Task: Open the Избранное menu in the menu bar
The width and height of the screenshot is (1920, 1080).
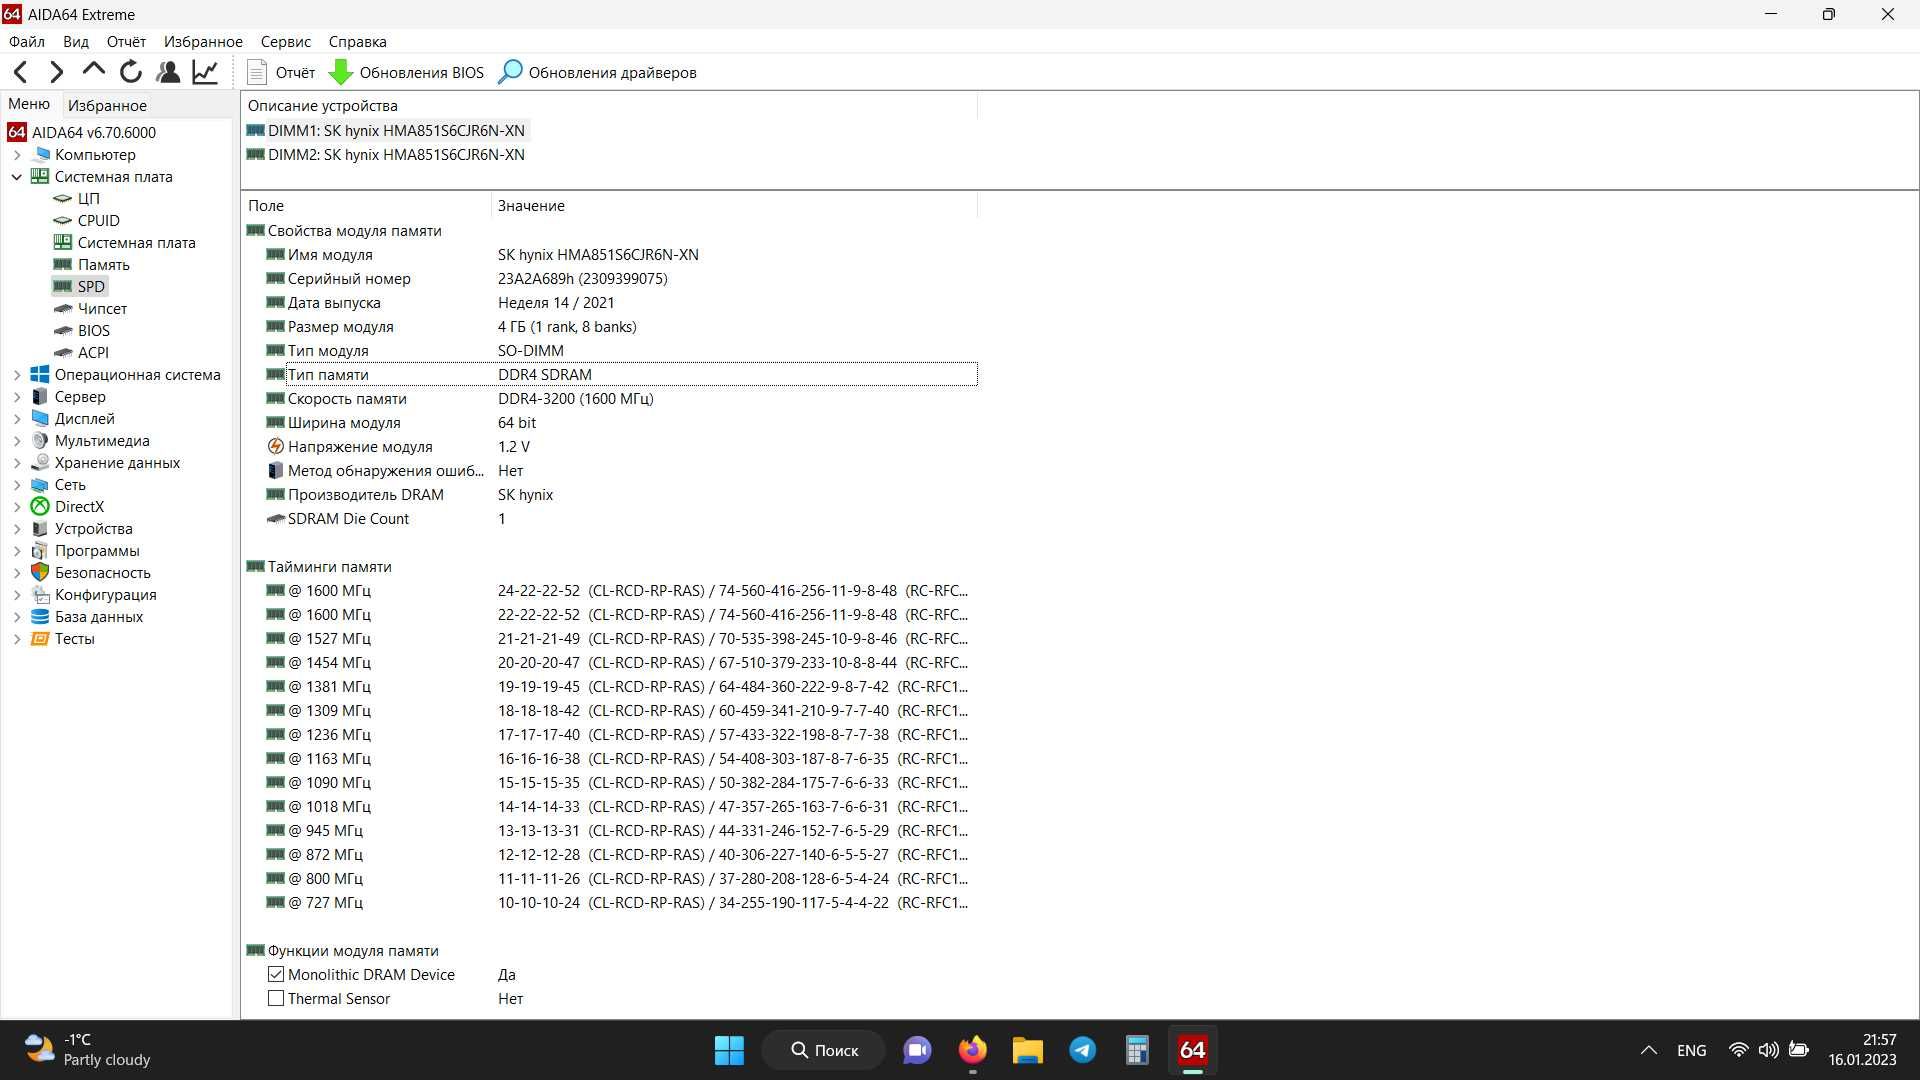Action: click(x=203, y=42)
